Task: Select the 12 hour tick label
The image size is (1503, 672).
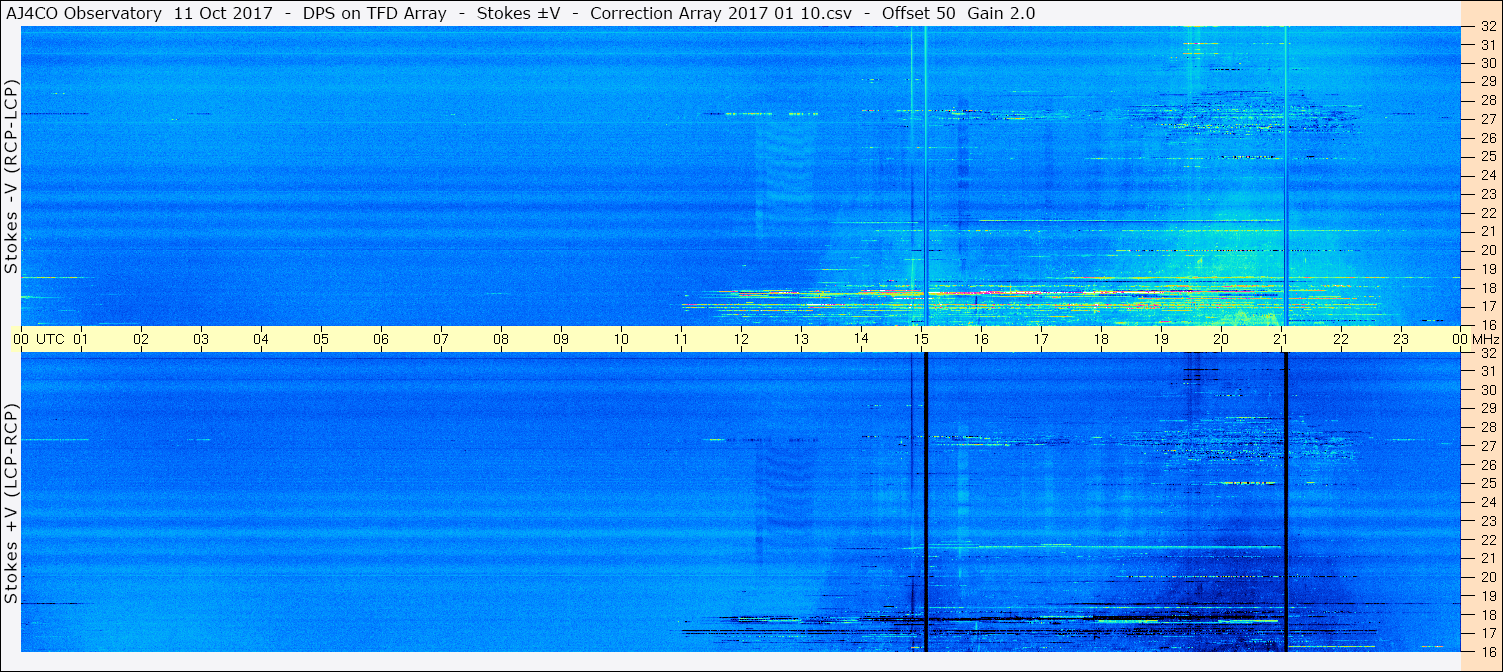Action: point(741,339)
